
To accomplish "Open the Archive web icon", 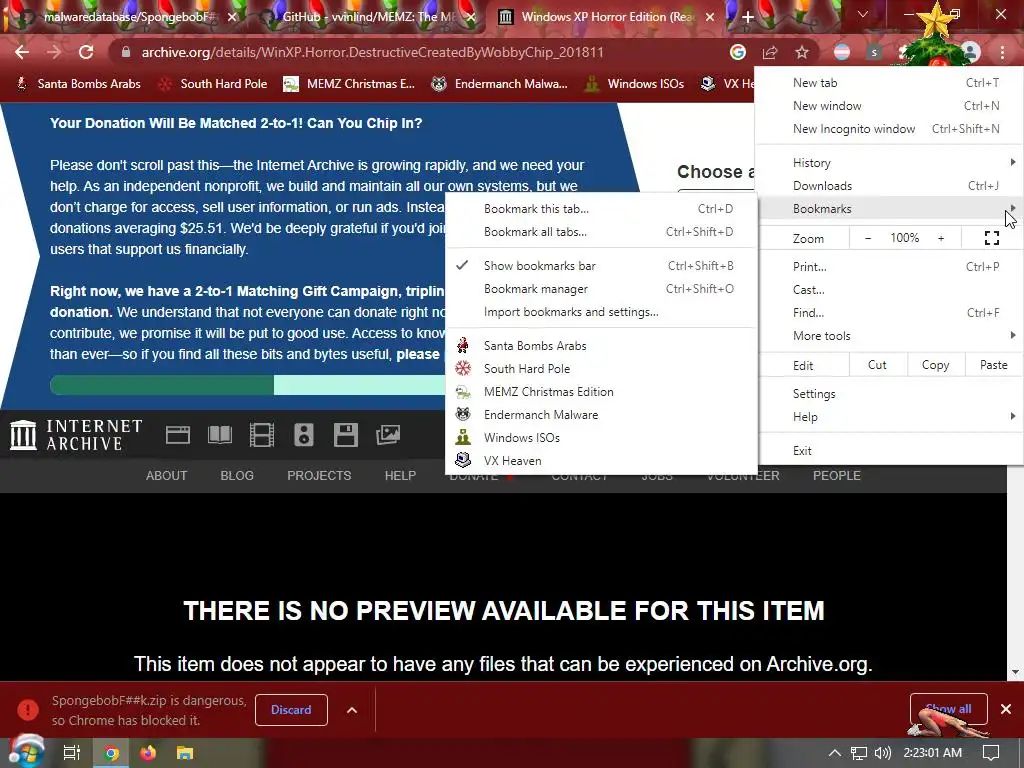I will (178, 435).
